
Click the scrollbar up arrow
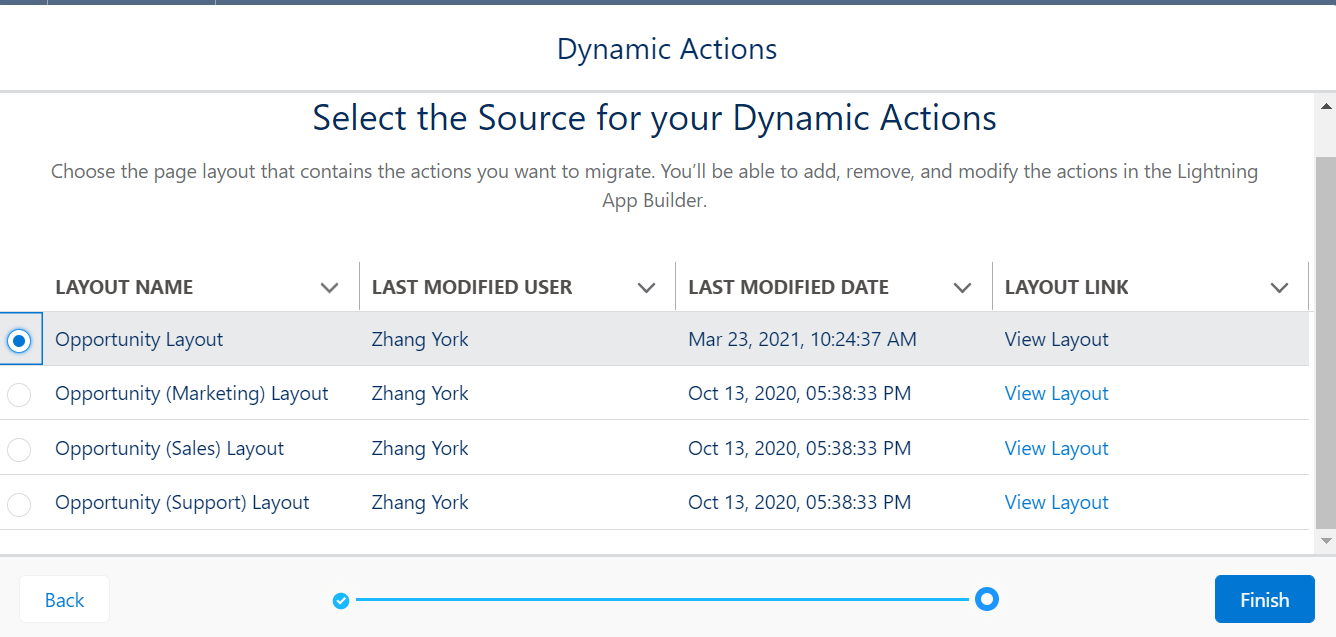1326,106
